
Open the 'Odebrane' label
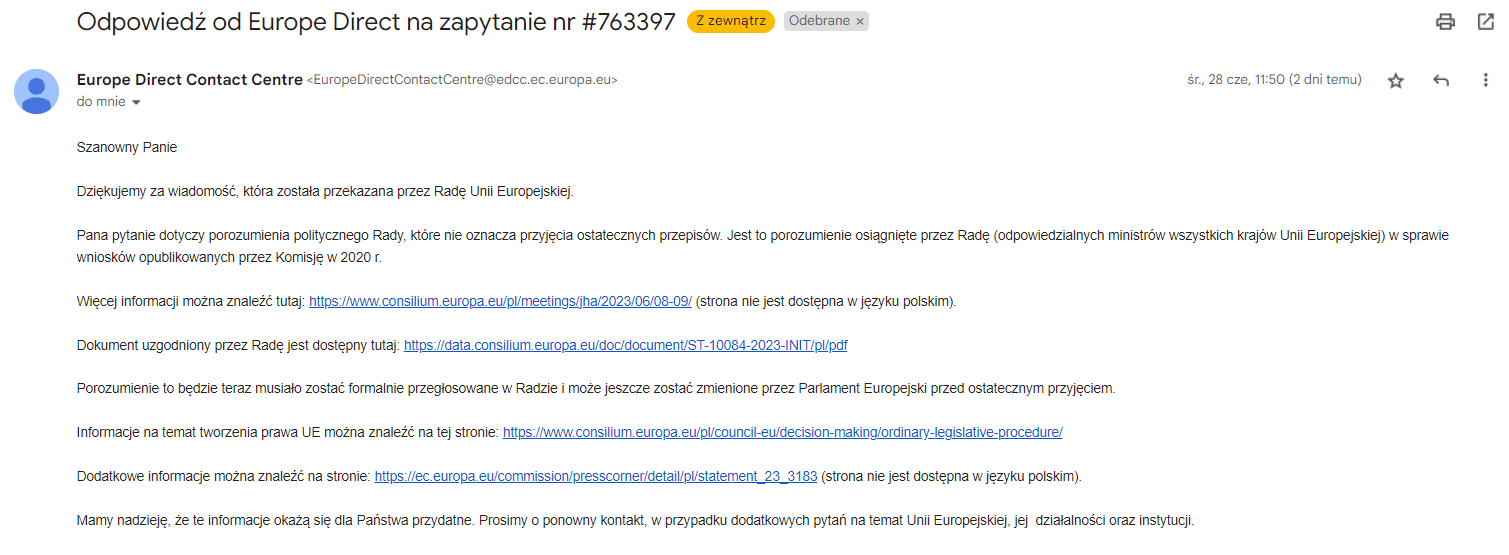[819, 21]
